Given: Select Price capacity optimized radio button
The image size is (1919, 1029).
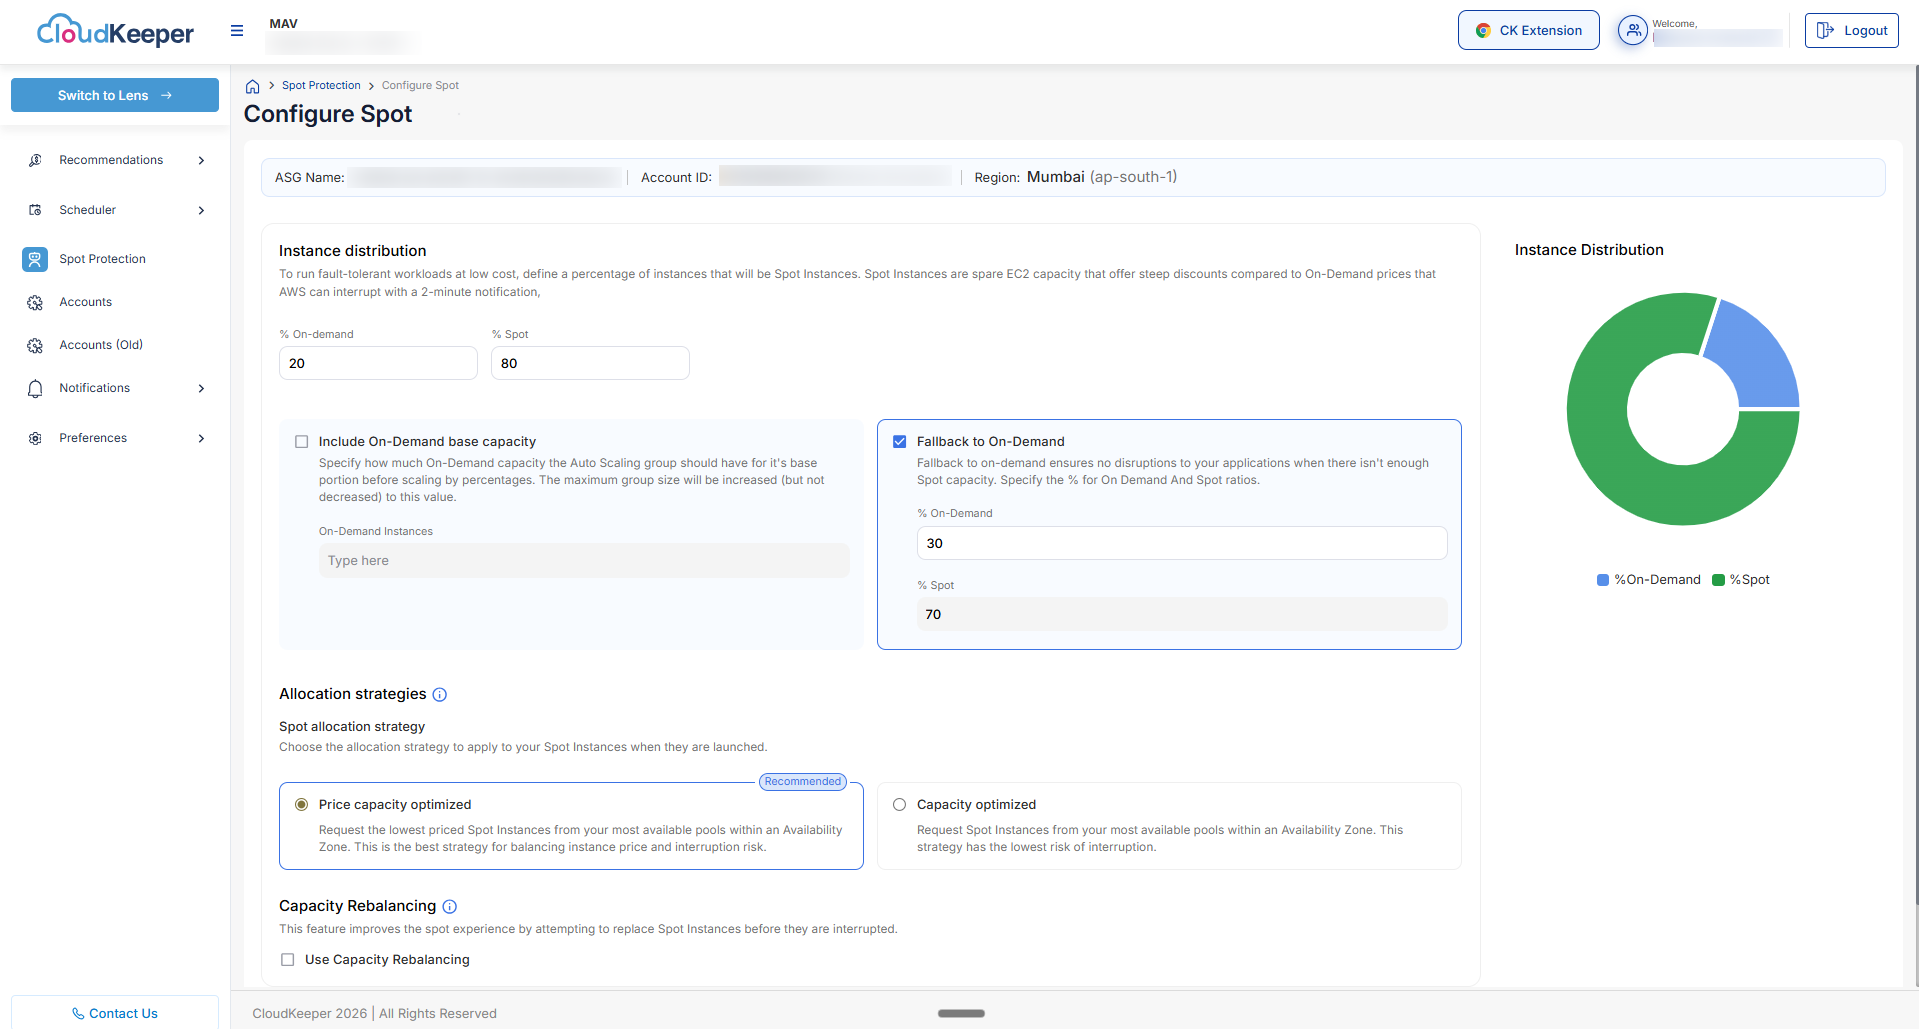Looking at the screenshot, I should pyautogui.click(x=301, y=805).
